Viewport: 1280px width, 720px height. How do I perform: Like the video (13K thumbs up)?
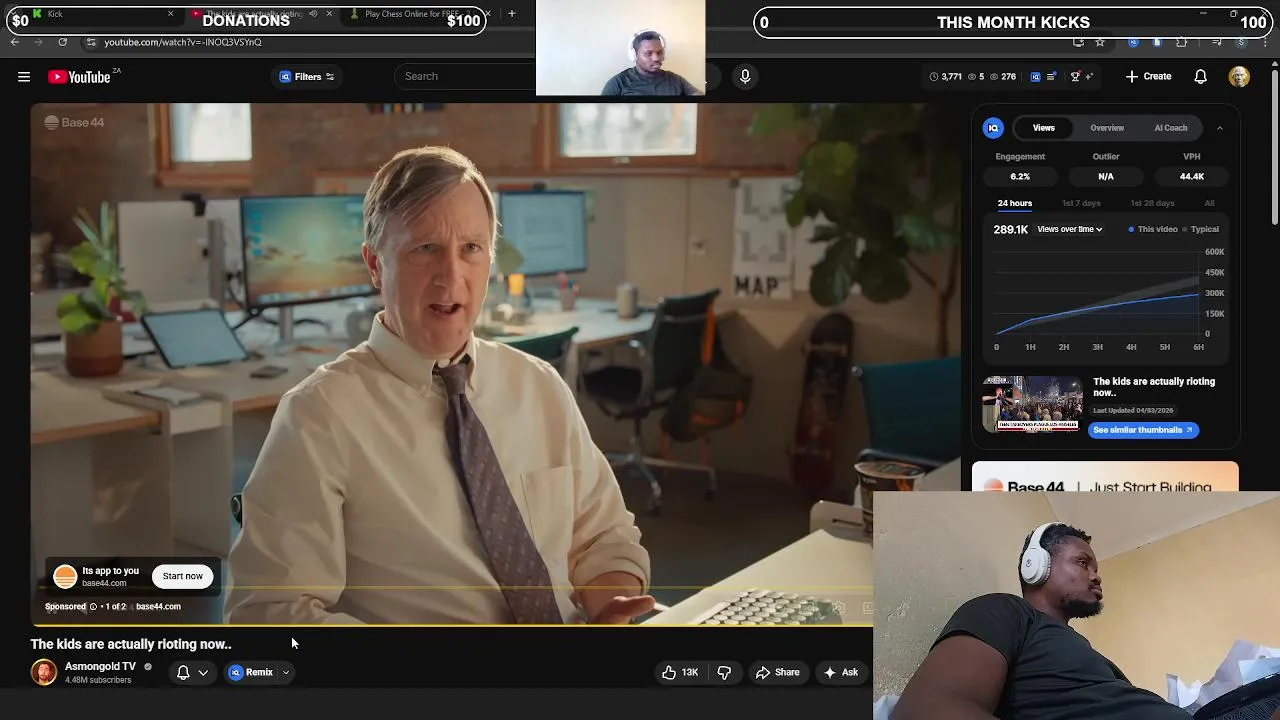680,673
